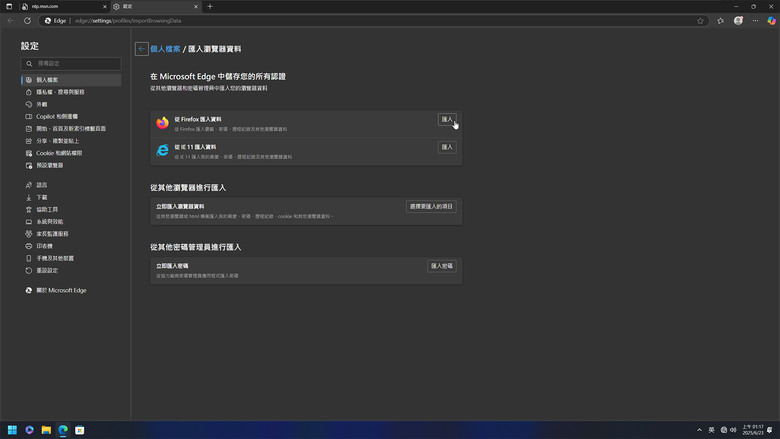Close the 設定 tab
Image resolution: width=780 pixels, height=439 pixels.
point(195,6)
